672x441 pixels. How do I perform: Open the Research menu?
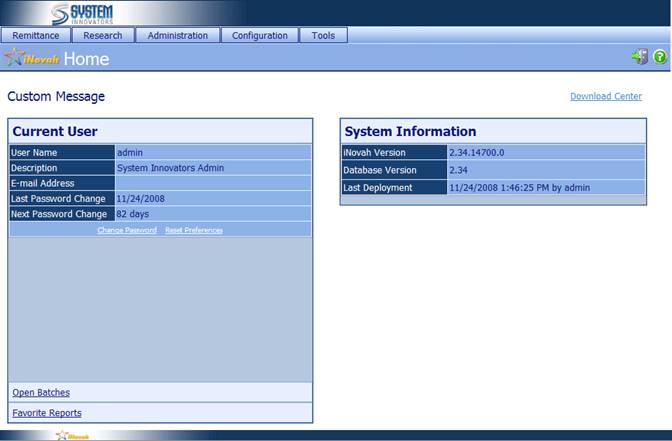[x=103, y=36]
